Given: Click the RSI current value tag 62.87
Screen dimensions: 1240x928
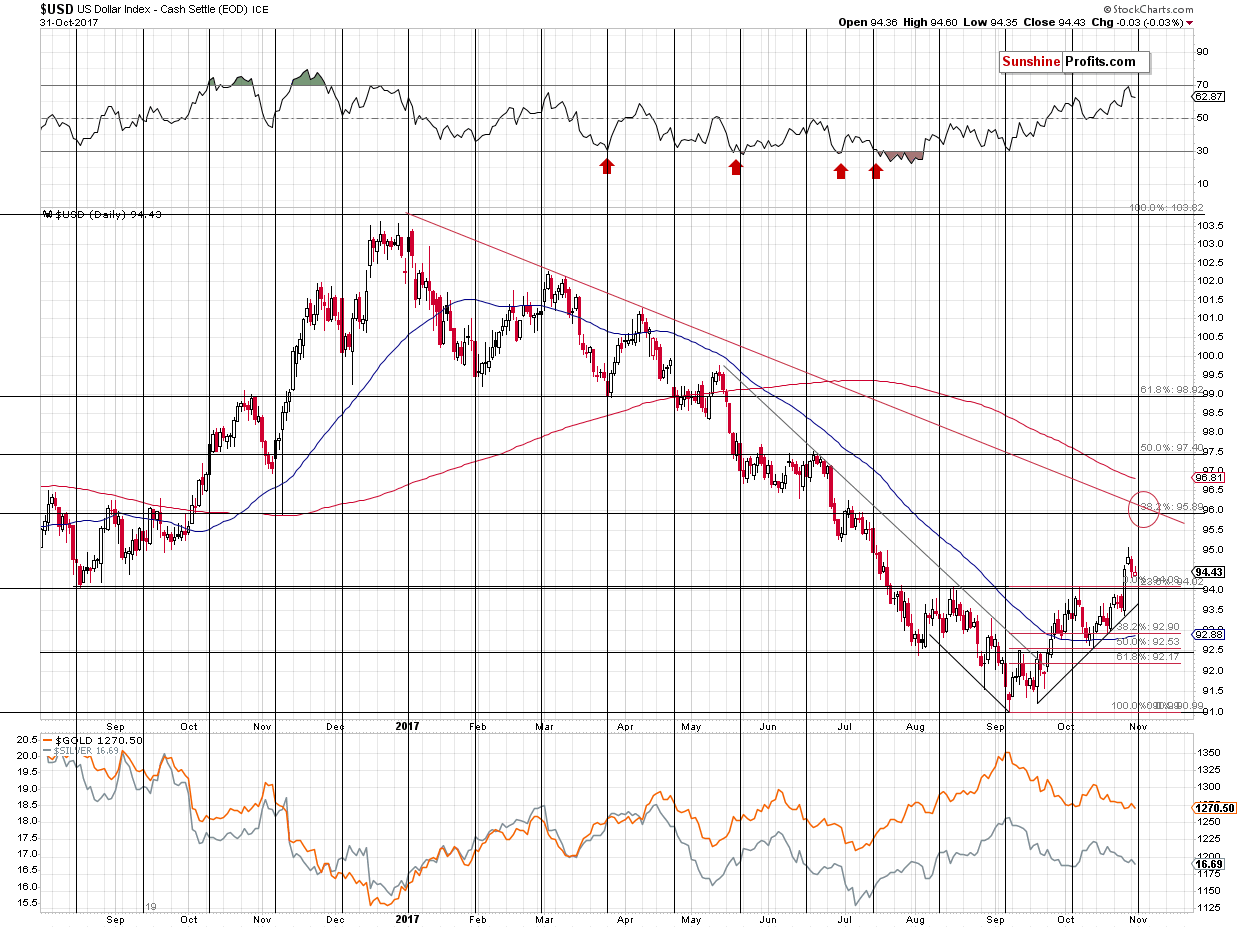Looking at the screenshot, I should [x=1209, y=97].
